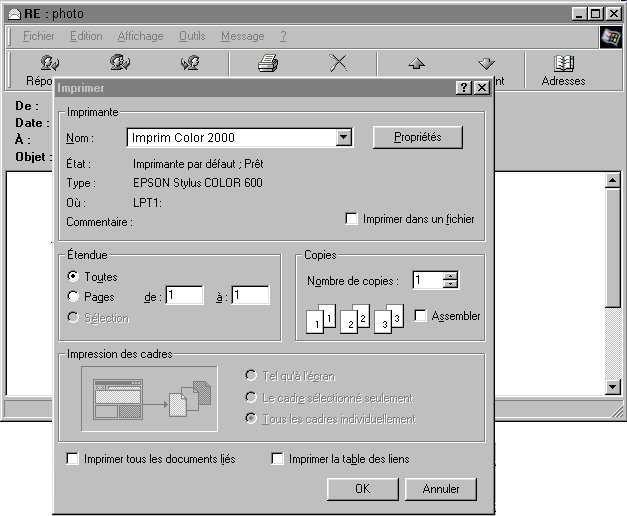The image size is (627, 516).
Task: Open the Message menu
Action: [x=243, y=36]
